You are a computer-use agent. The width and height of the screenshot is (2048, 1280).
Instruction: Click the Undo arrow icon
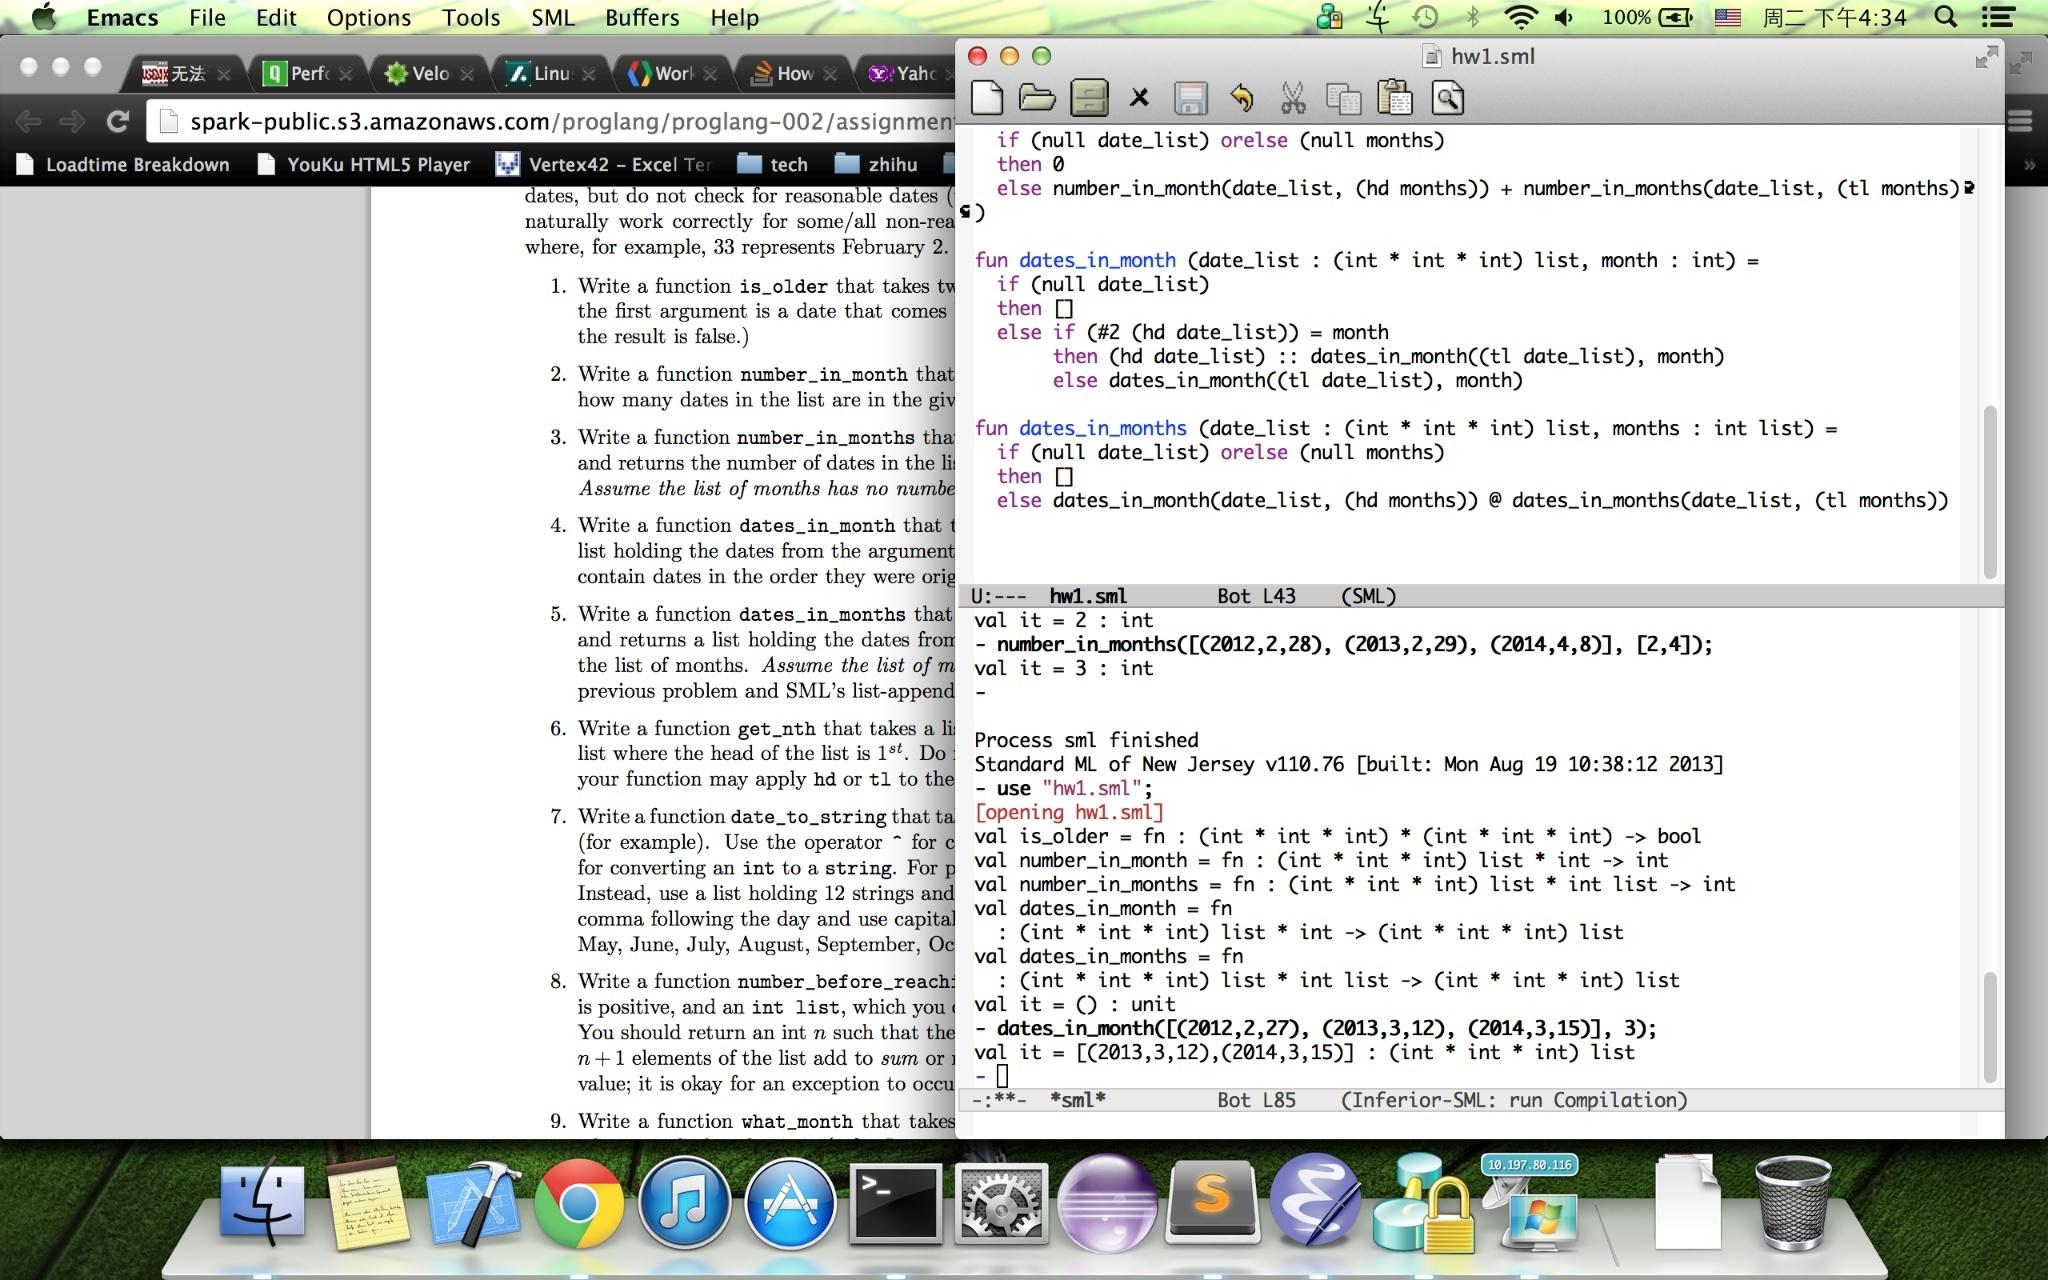[x=1241, y=98]
